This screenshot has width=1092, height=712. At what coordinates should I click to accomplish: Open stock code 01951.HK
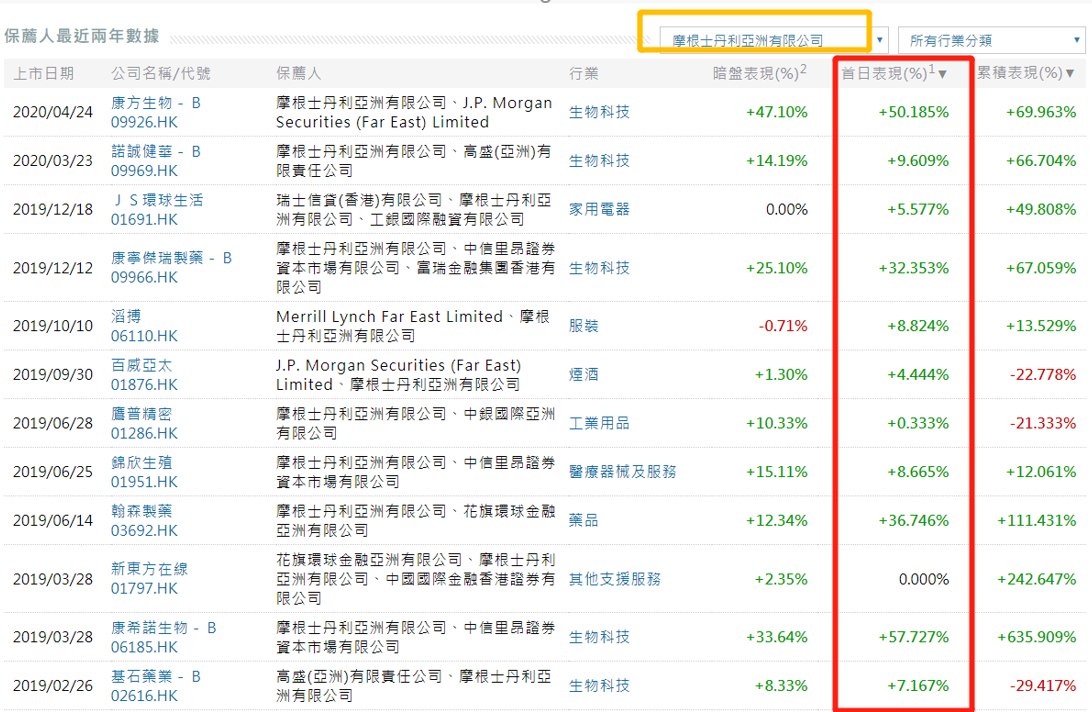(144, 482)
